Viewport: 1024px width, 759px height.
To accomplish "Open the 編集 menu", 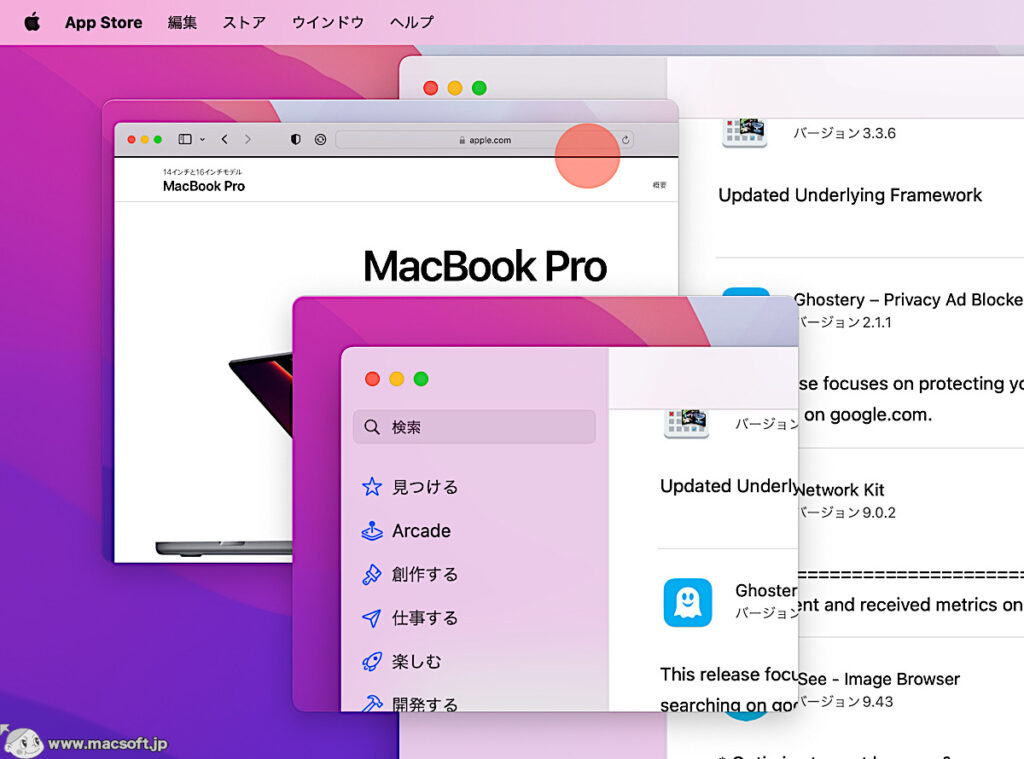I will click(182, 22).
